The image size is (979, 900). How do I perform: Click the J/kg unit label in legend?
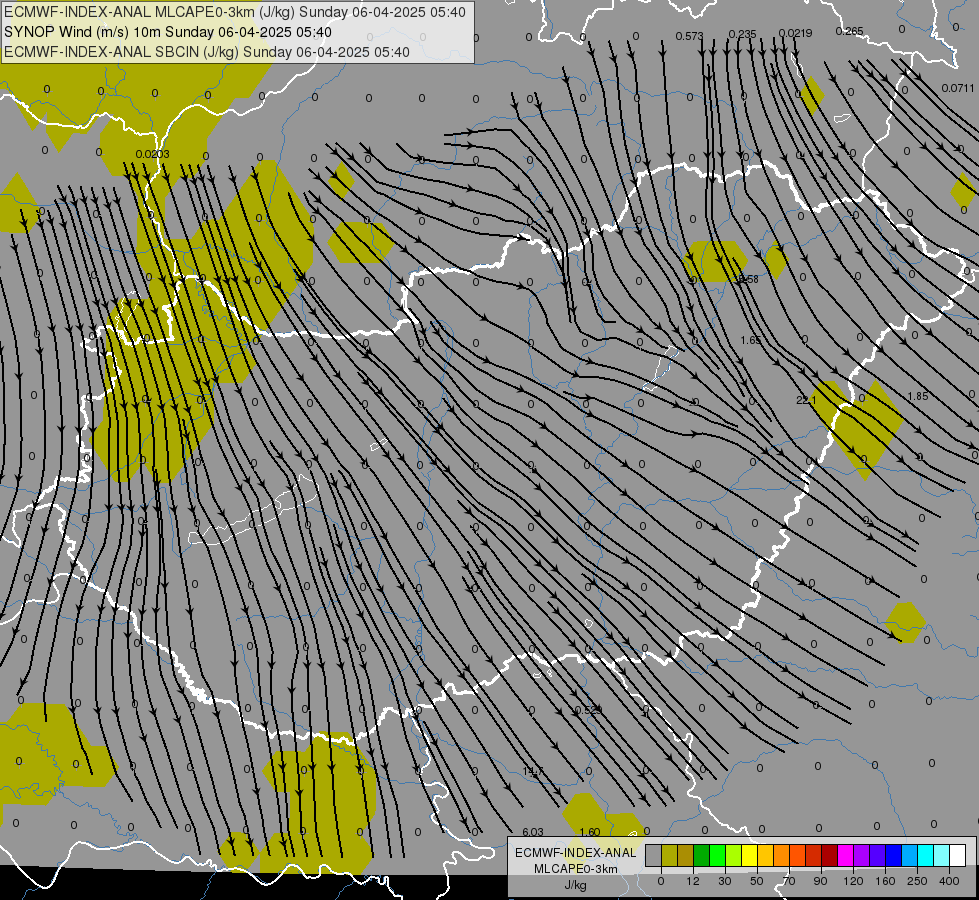pyautogui.click(x=576, y=885)
